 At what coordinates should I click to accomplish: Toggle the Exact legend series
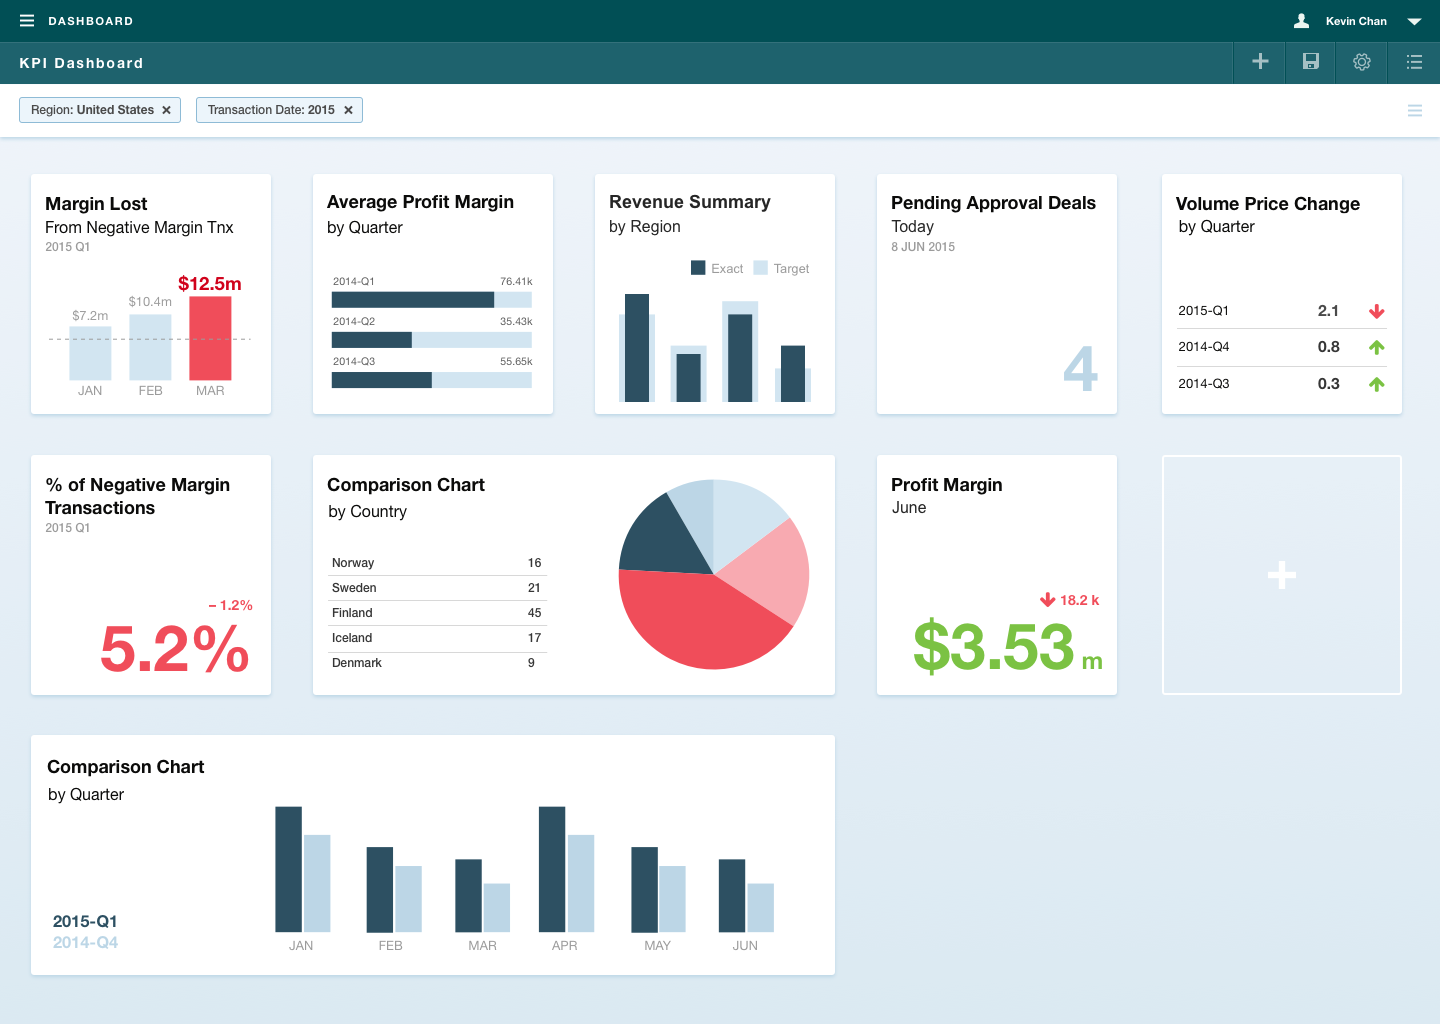pyautogui.click(x=717, y=268)
